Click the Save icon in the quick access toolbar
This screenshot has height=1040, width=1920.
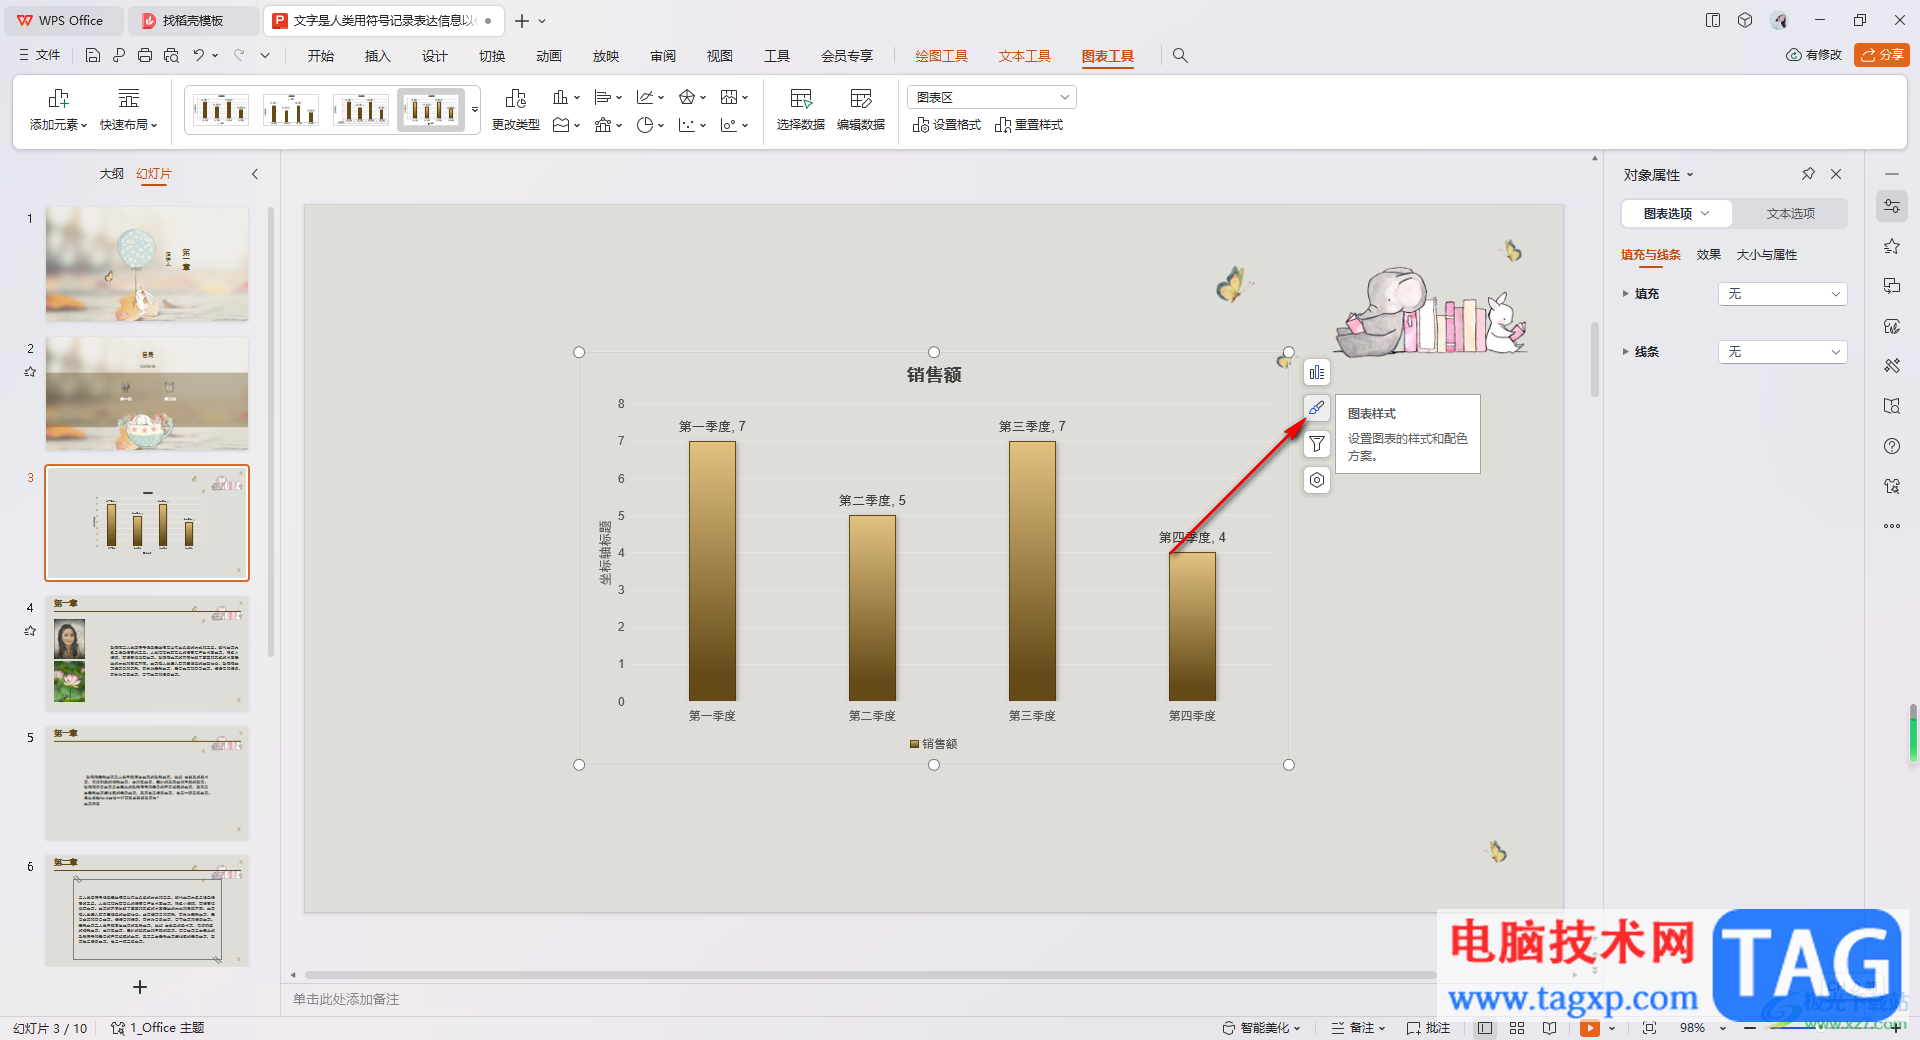[x=93, y=56]
